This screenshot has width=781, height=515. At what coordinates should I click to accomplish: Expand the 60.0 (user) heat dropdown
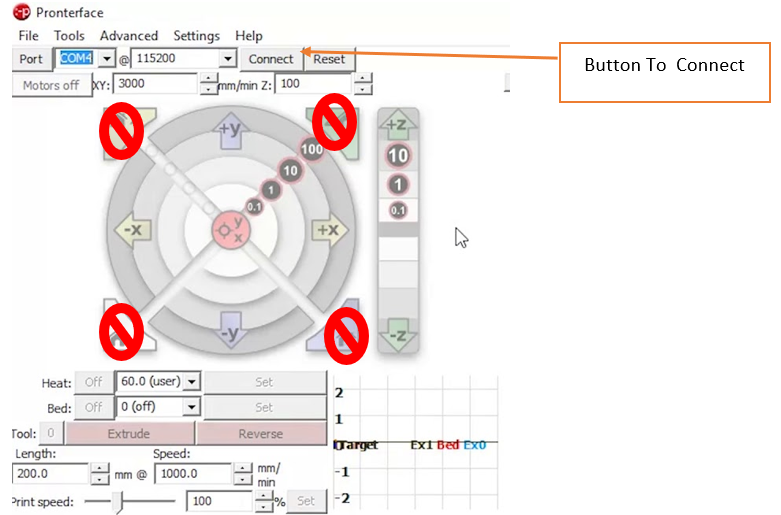point(192,382)
